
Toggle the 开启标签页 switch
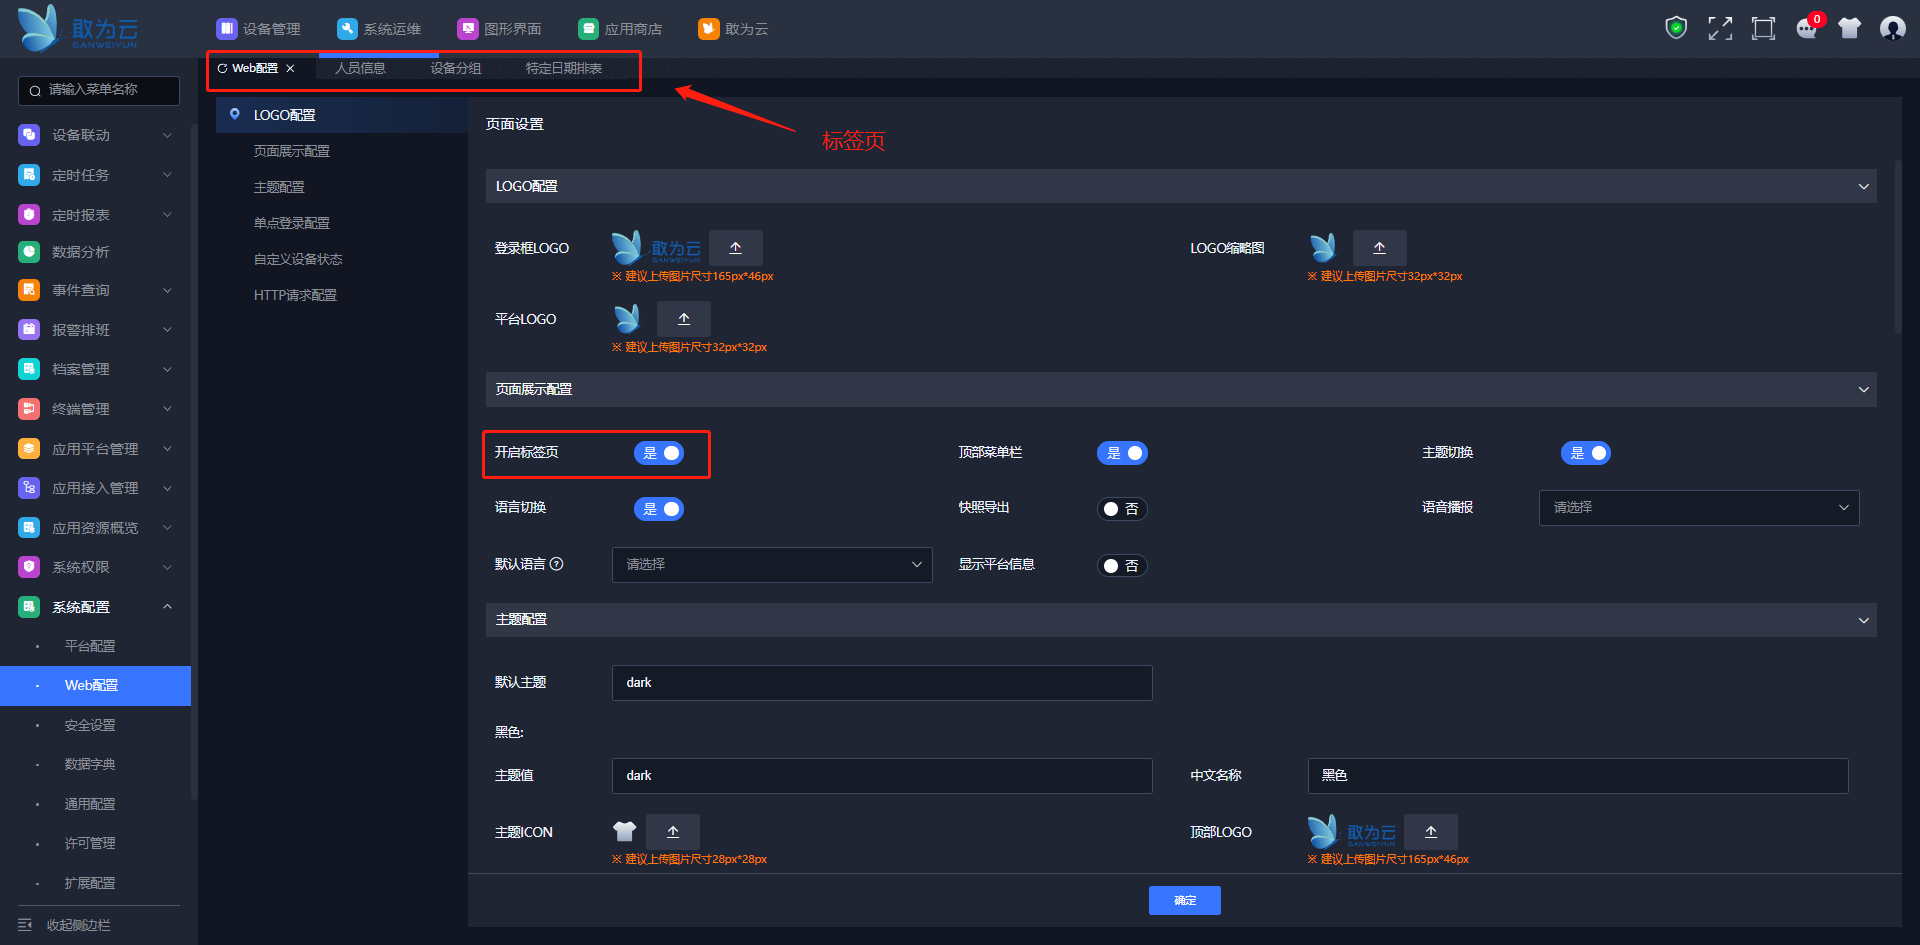click(x=659, y=453)
